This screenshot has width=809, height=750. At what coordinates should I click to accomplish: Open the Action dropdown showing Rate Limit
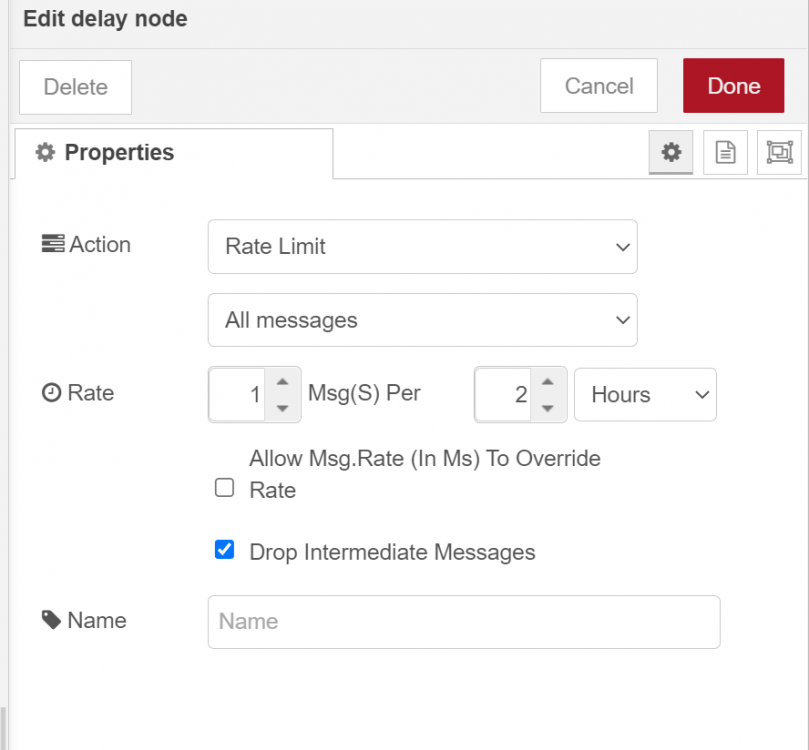pyautogui.click(x=423, y=247)
